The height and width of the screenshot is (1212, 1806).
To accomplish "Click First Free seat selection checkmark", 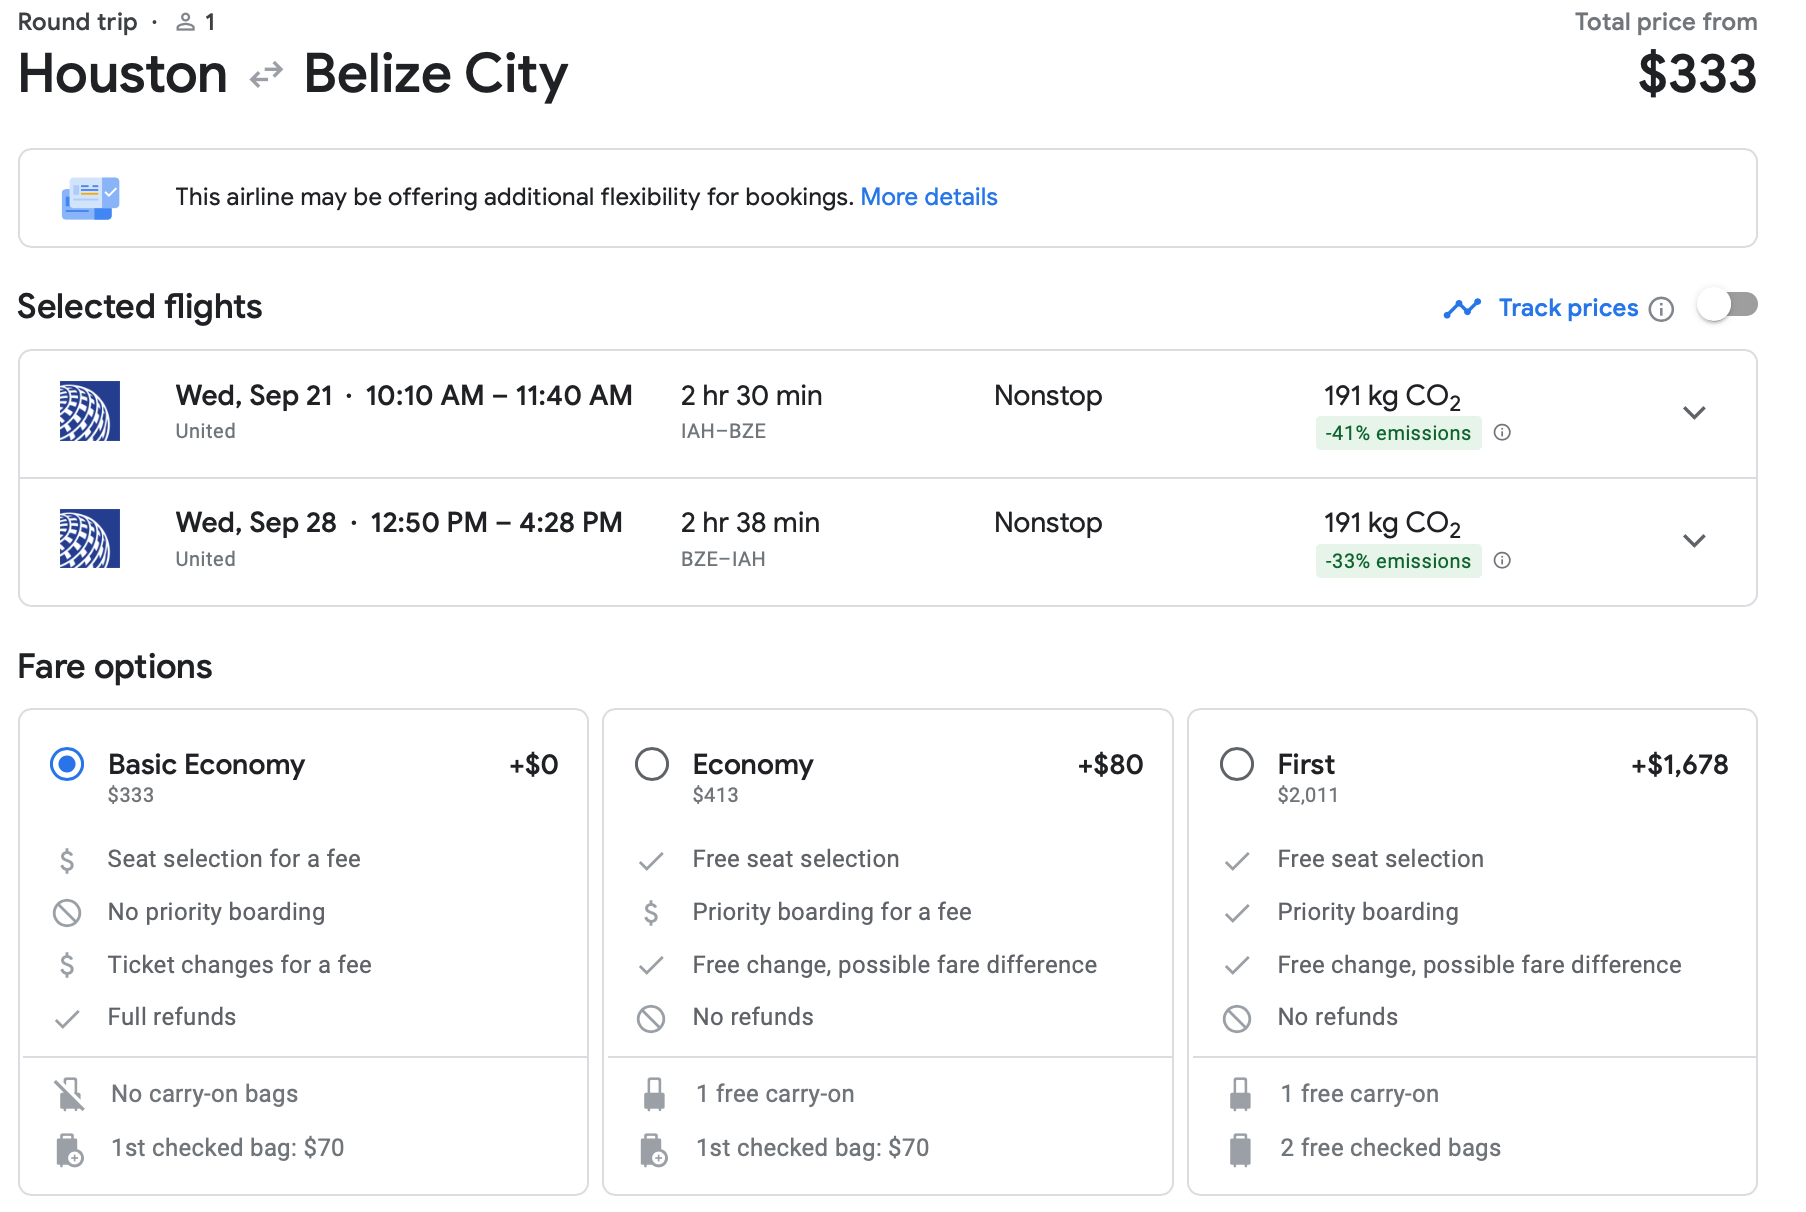I will click(1237, 861).
